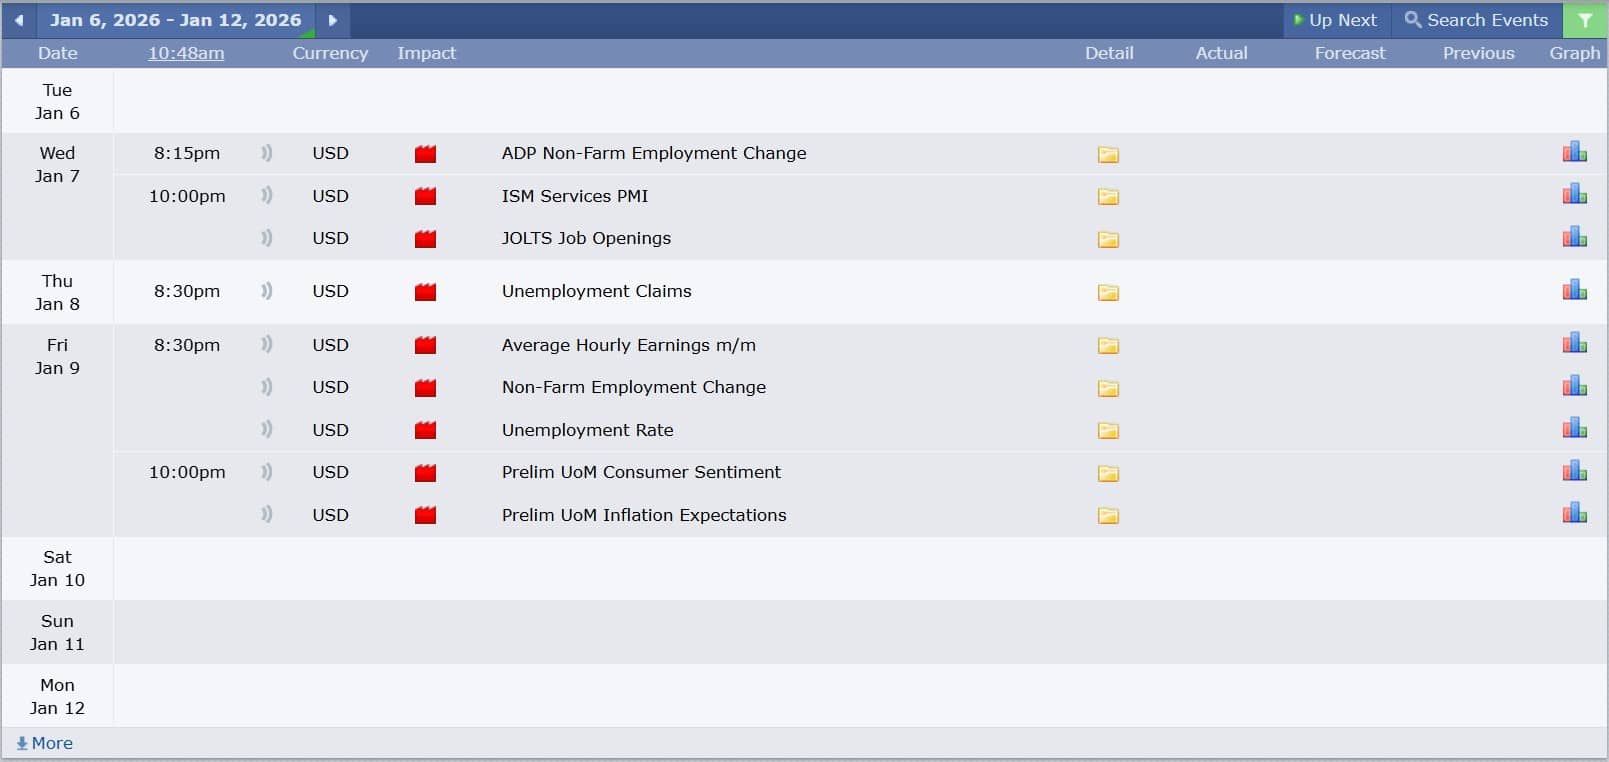This screenshot has height=762, width=1609.
Task: Open the green filter dropdown
Action: pos(1585,20)
